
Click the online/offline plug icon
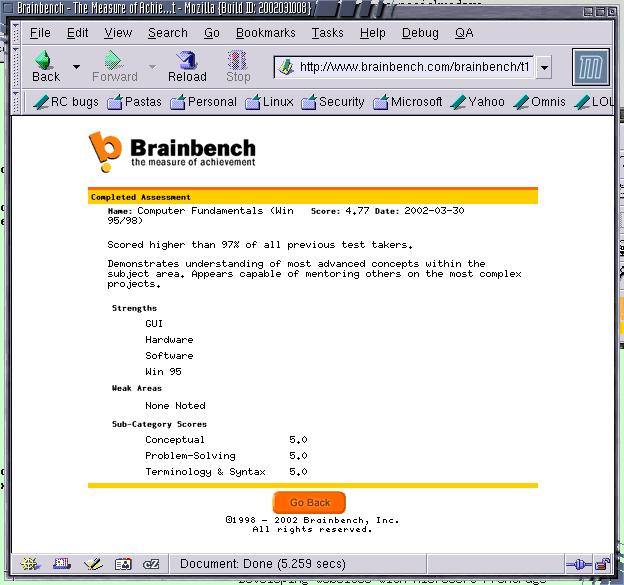tap(578, 564)
